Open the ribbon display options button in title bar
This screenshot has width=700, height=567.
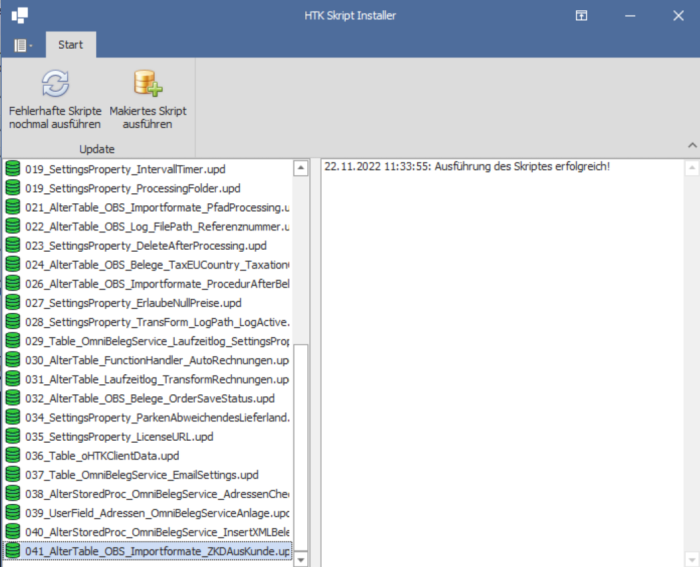(x=582, y=16)
